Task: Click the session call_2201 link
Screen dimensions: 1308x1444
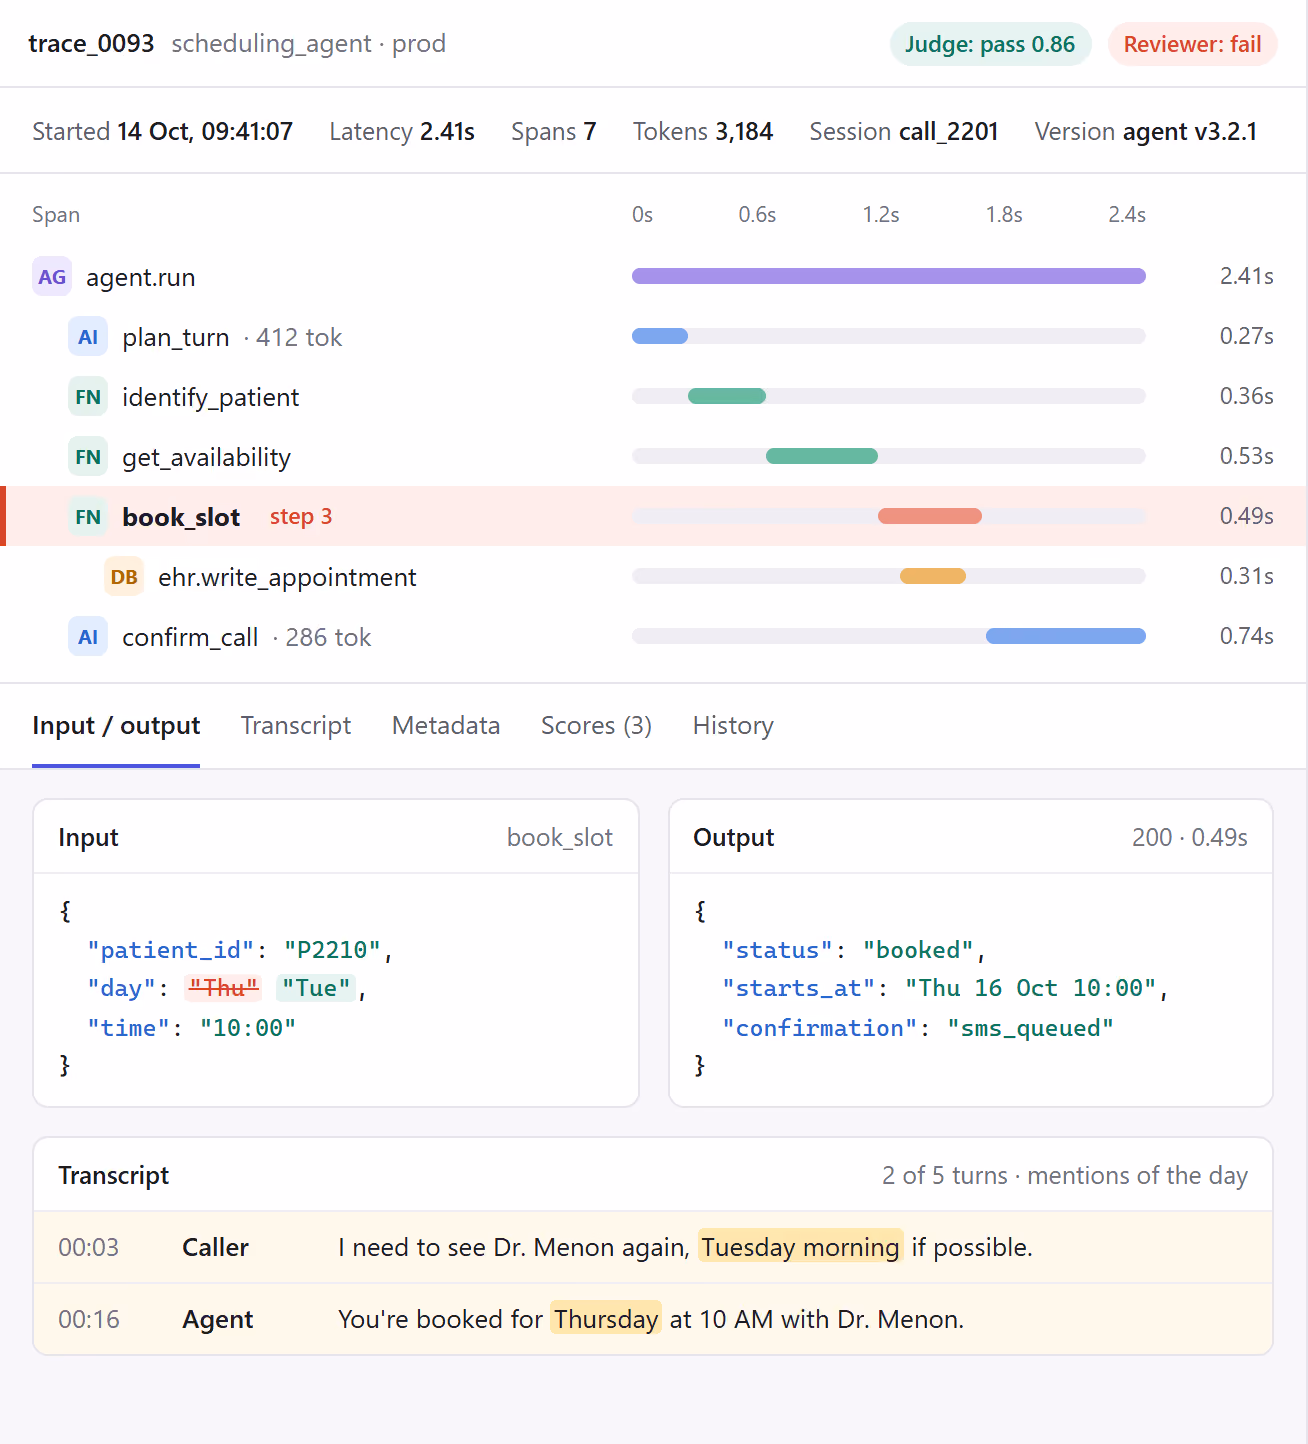Action: click(x=948, y=132)
